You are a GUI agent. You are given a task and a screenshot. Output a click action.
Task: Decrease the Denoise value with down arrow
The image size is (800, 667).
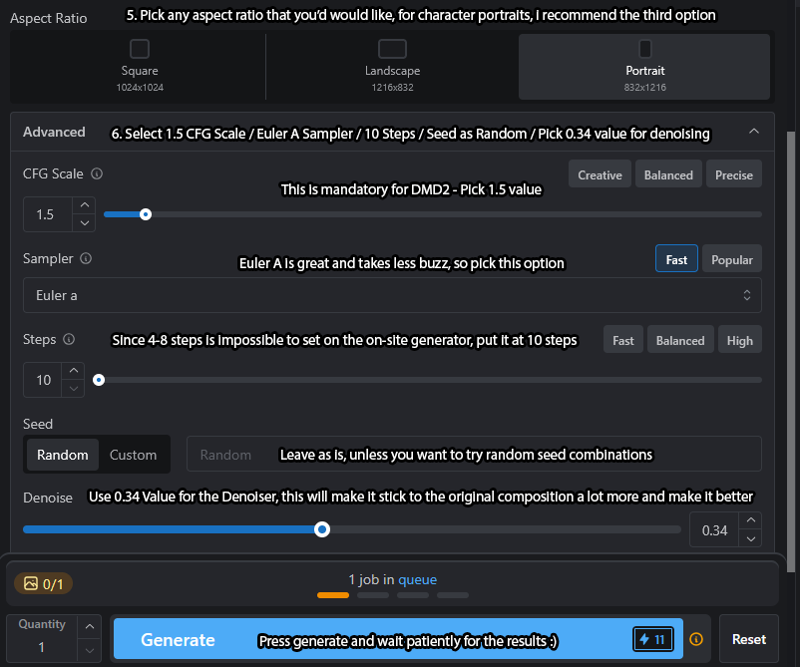[751, 538]
